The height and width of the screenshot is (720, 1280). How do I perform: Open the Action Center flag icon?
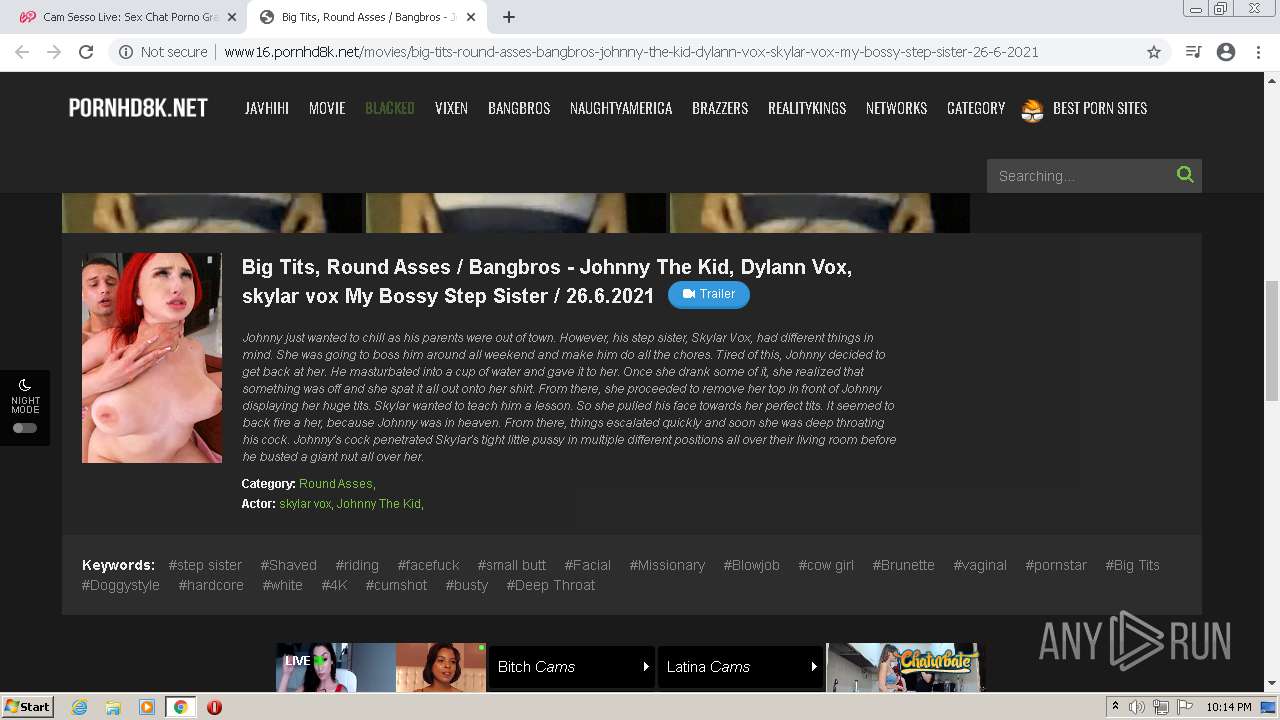[1185, 707]
